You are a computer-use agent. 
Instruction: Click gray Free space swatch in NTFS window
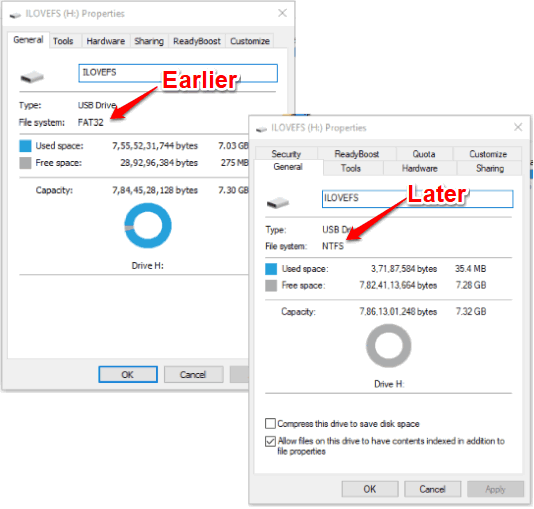pyautogui.click(x=271, y=285)
